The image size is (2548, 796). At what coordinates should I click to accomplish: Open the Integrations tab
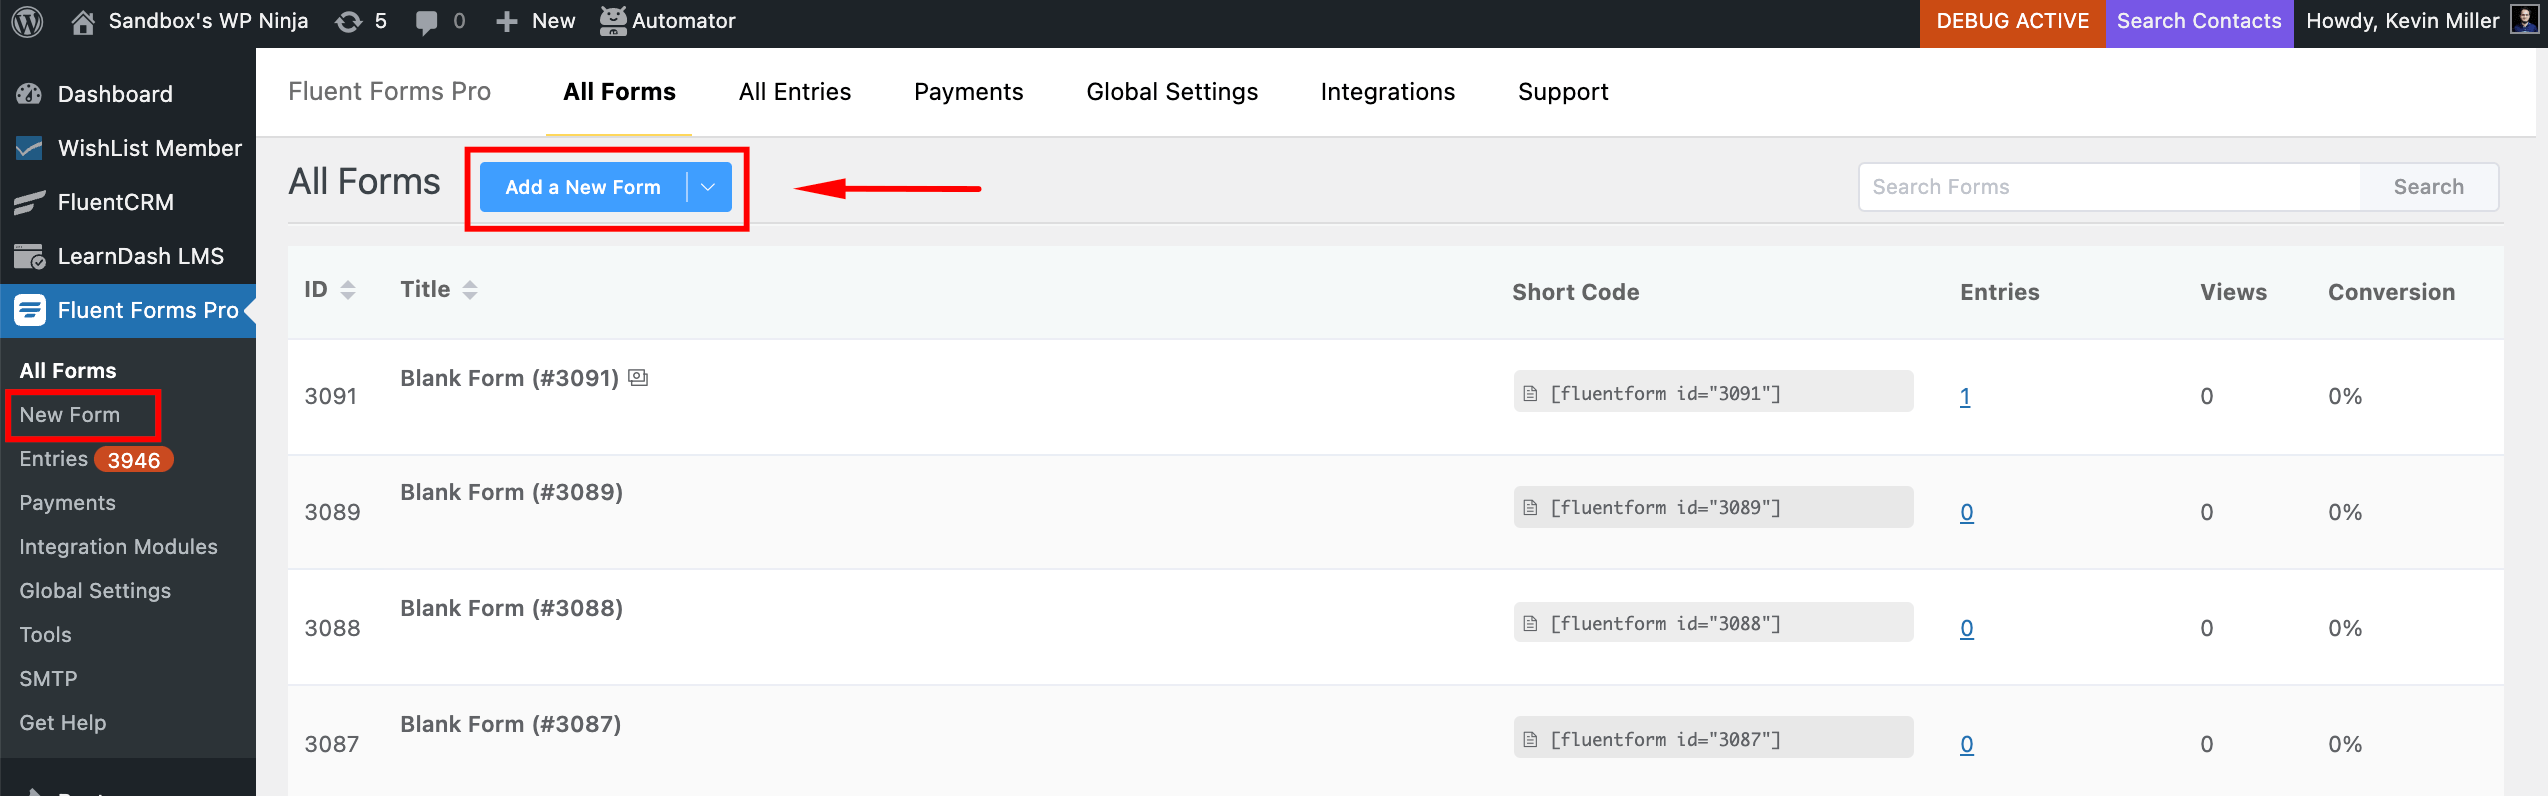(1387, 92)
